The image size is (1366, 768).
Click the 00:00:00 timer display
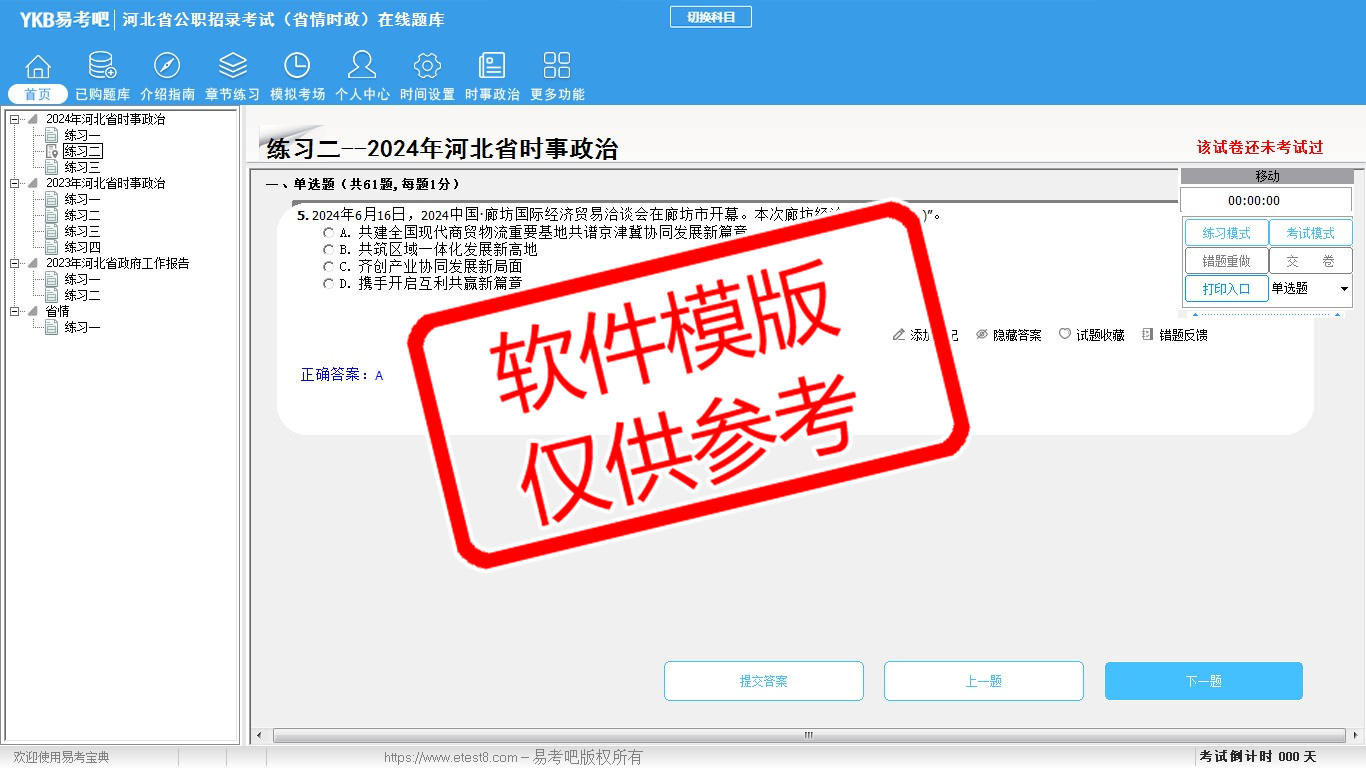pos(1266,201)
